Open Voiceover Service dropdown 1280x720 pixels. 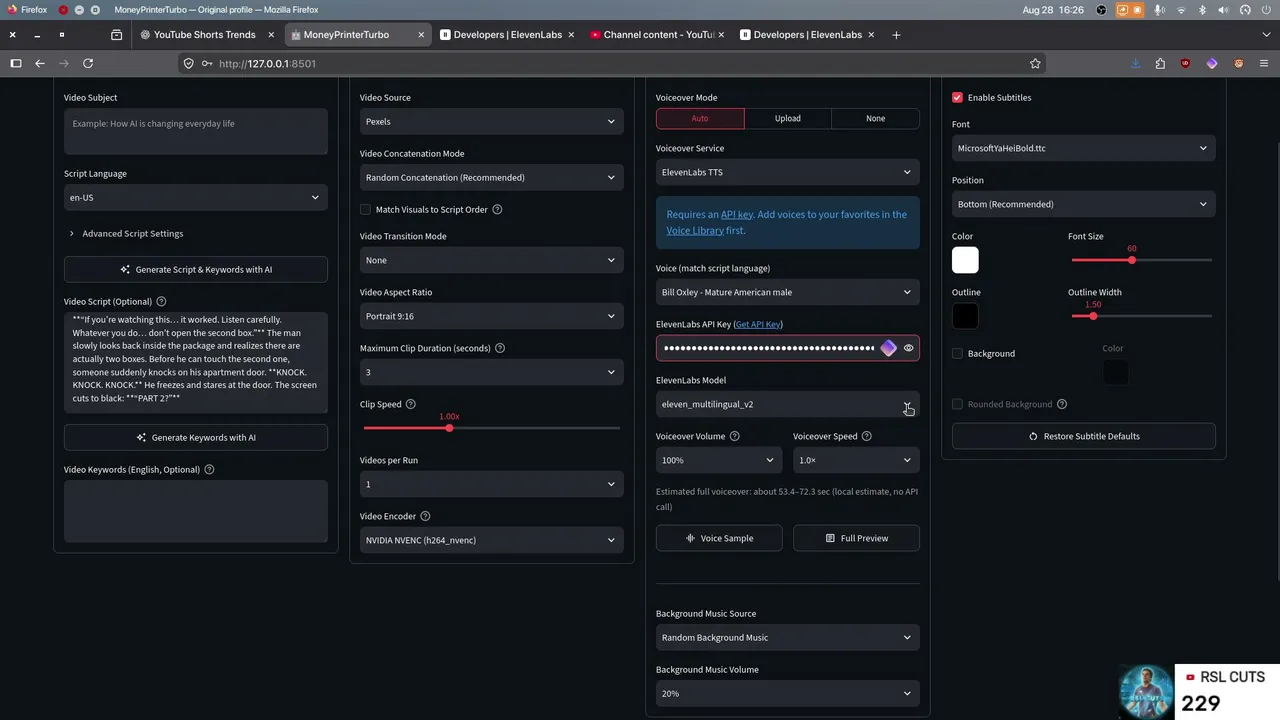(x=788, y=172)
